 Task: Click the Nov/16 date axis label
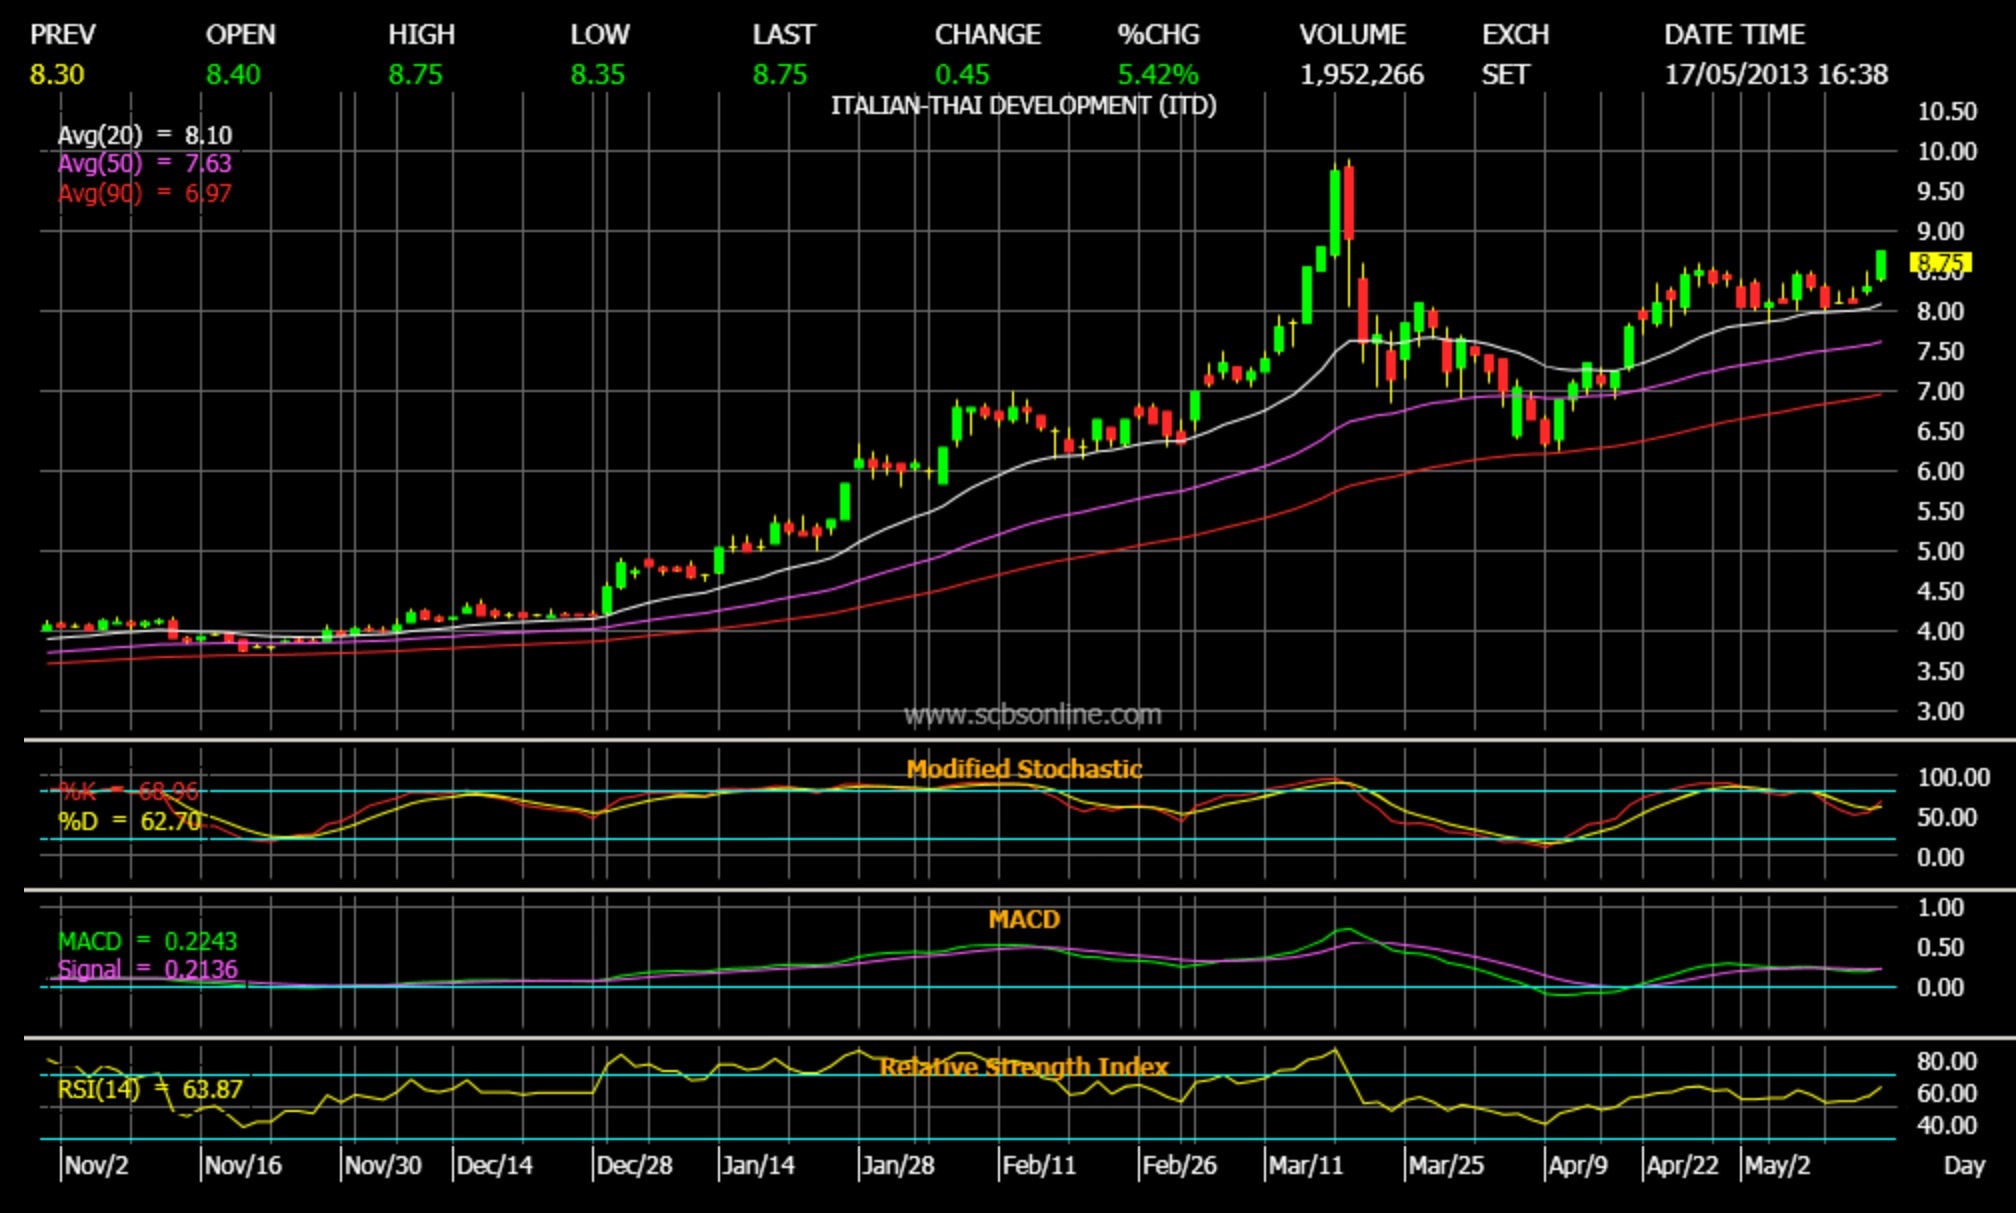pyautogui.click(x=243, y=1165)
